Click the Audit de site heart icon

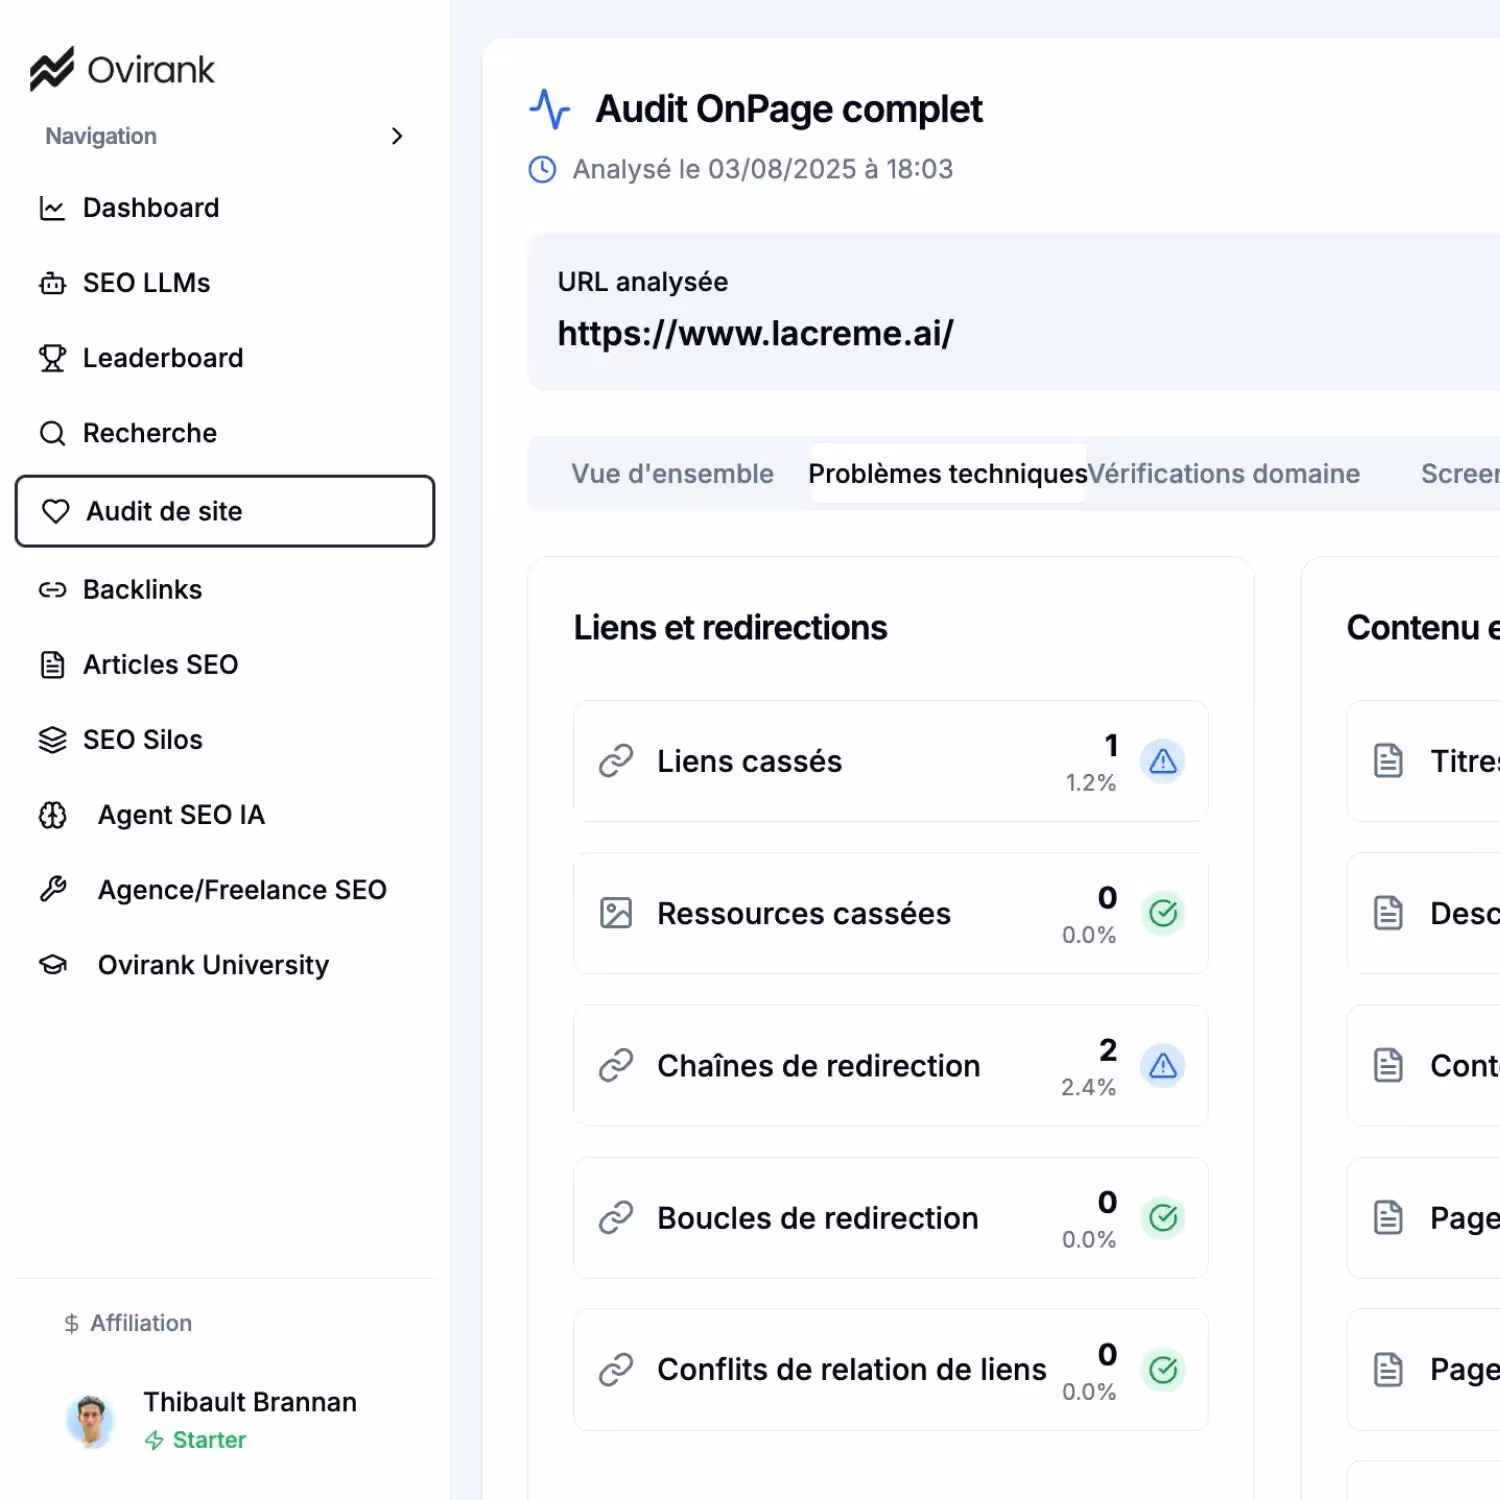[56, 511]
